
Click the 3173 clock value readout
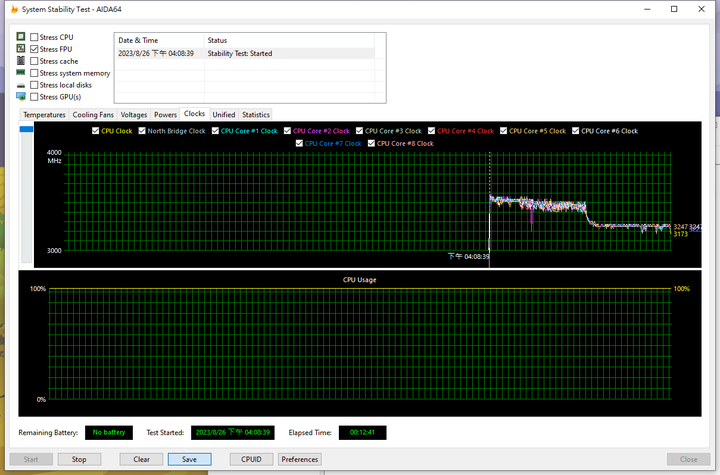681,234
